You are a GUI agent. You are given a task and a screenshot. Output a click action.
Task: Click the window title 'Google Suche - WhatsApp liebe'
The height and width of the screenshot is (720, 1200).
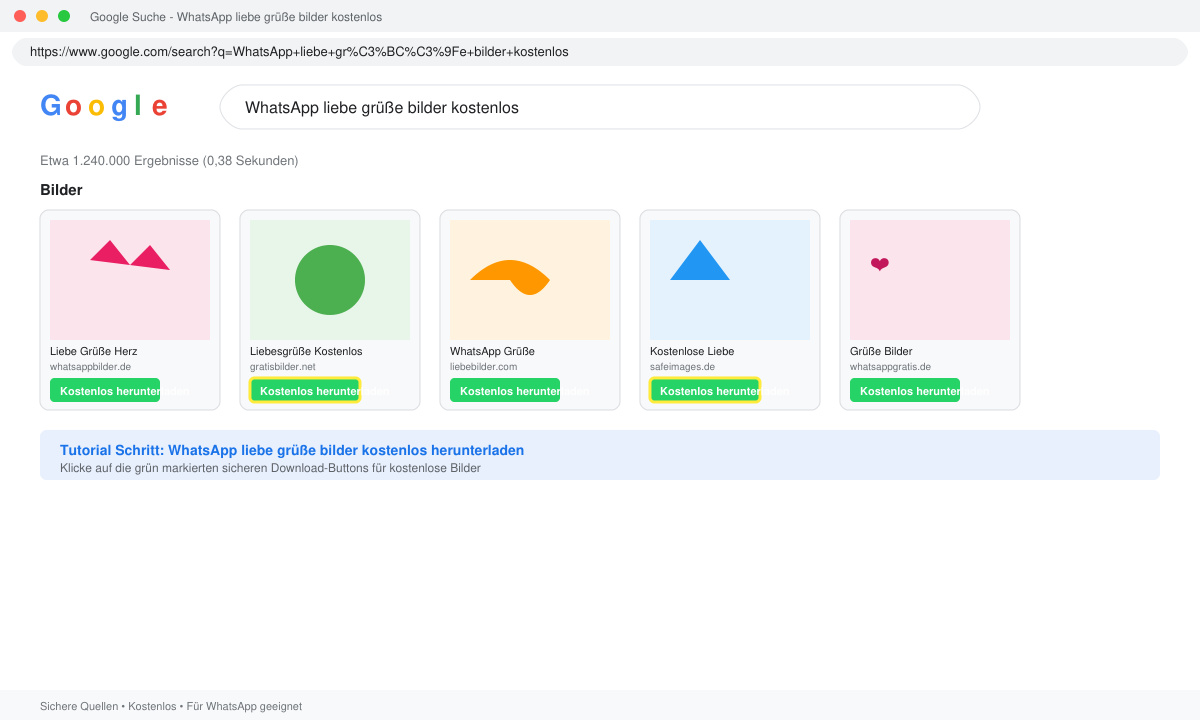(236, 17)
